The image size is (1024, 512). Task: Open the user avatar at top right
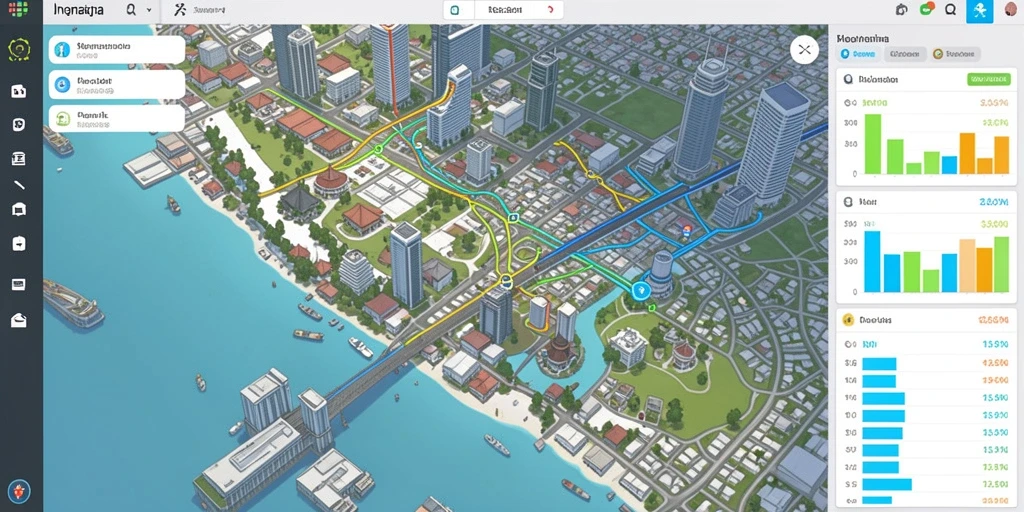1012,10
